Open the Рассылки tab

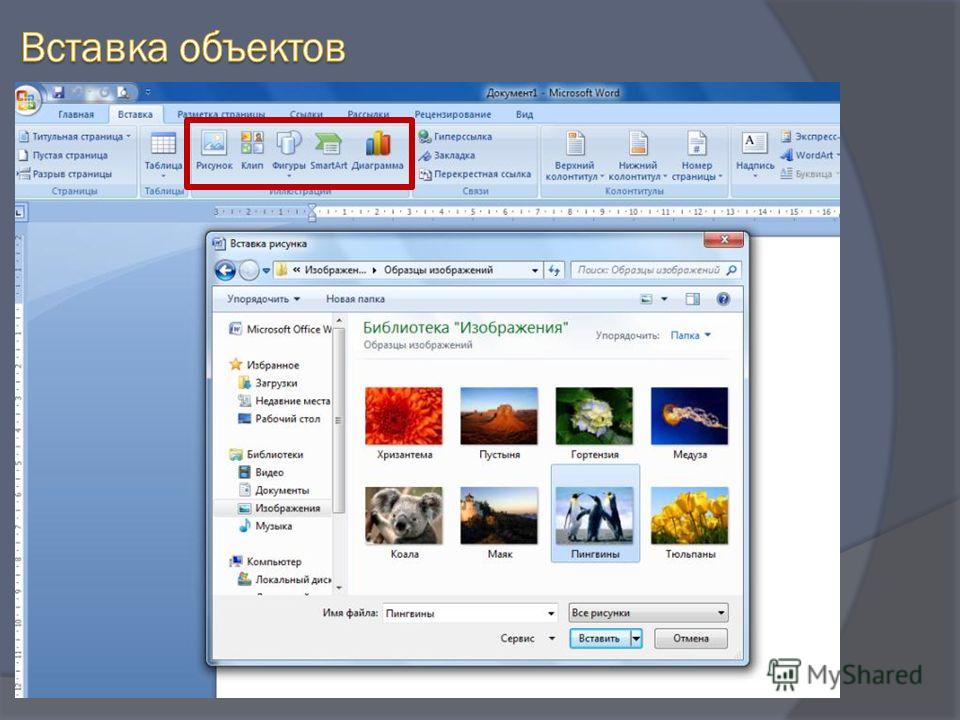click(368, 114)
